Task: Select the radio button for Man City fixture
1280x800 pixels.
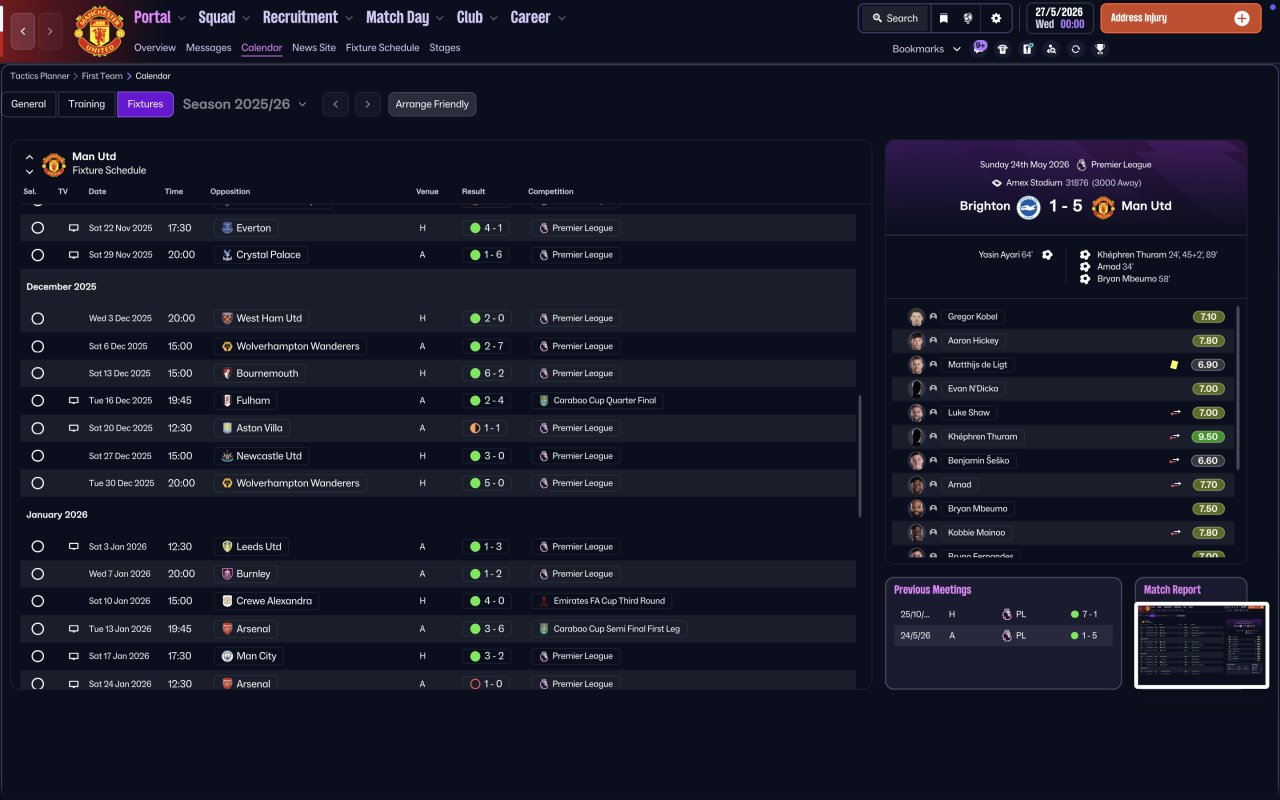Action: coord(38,656)
